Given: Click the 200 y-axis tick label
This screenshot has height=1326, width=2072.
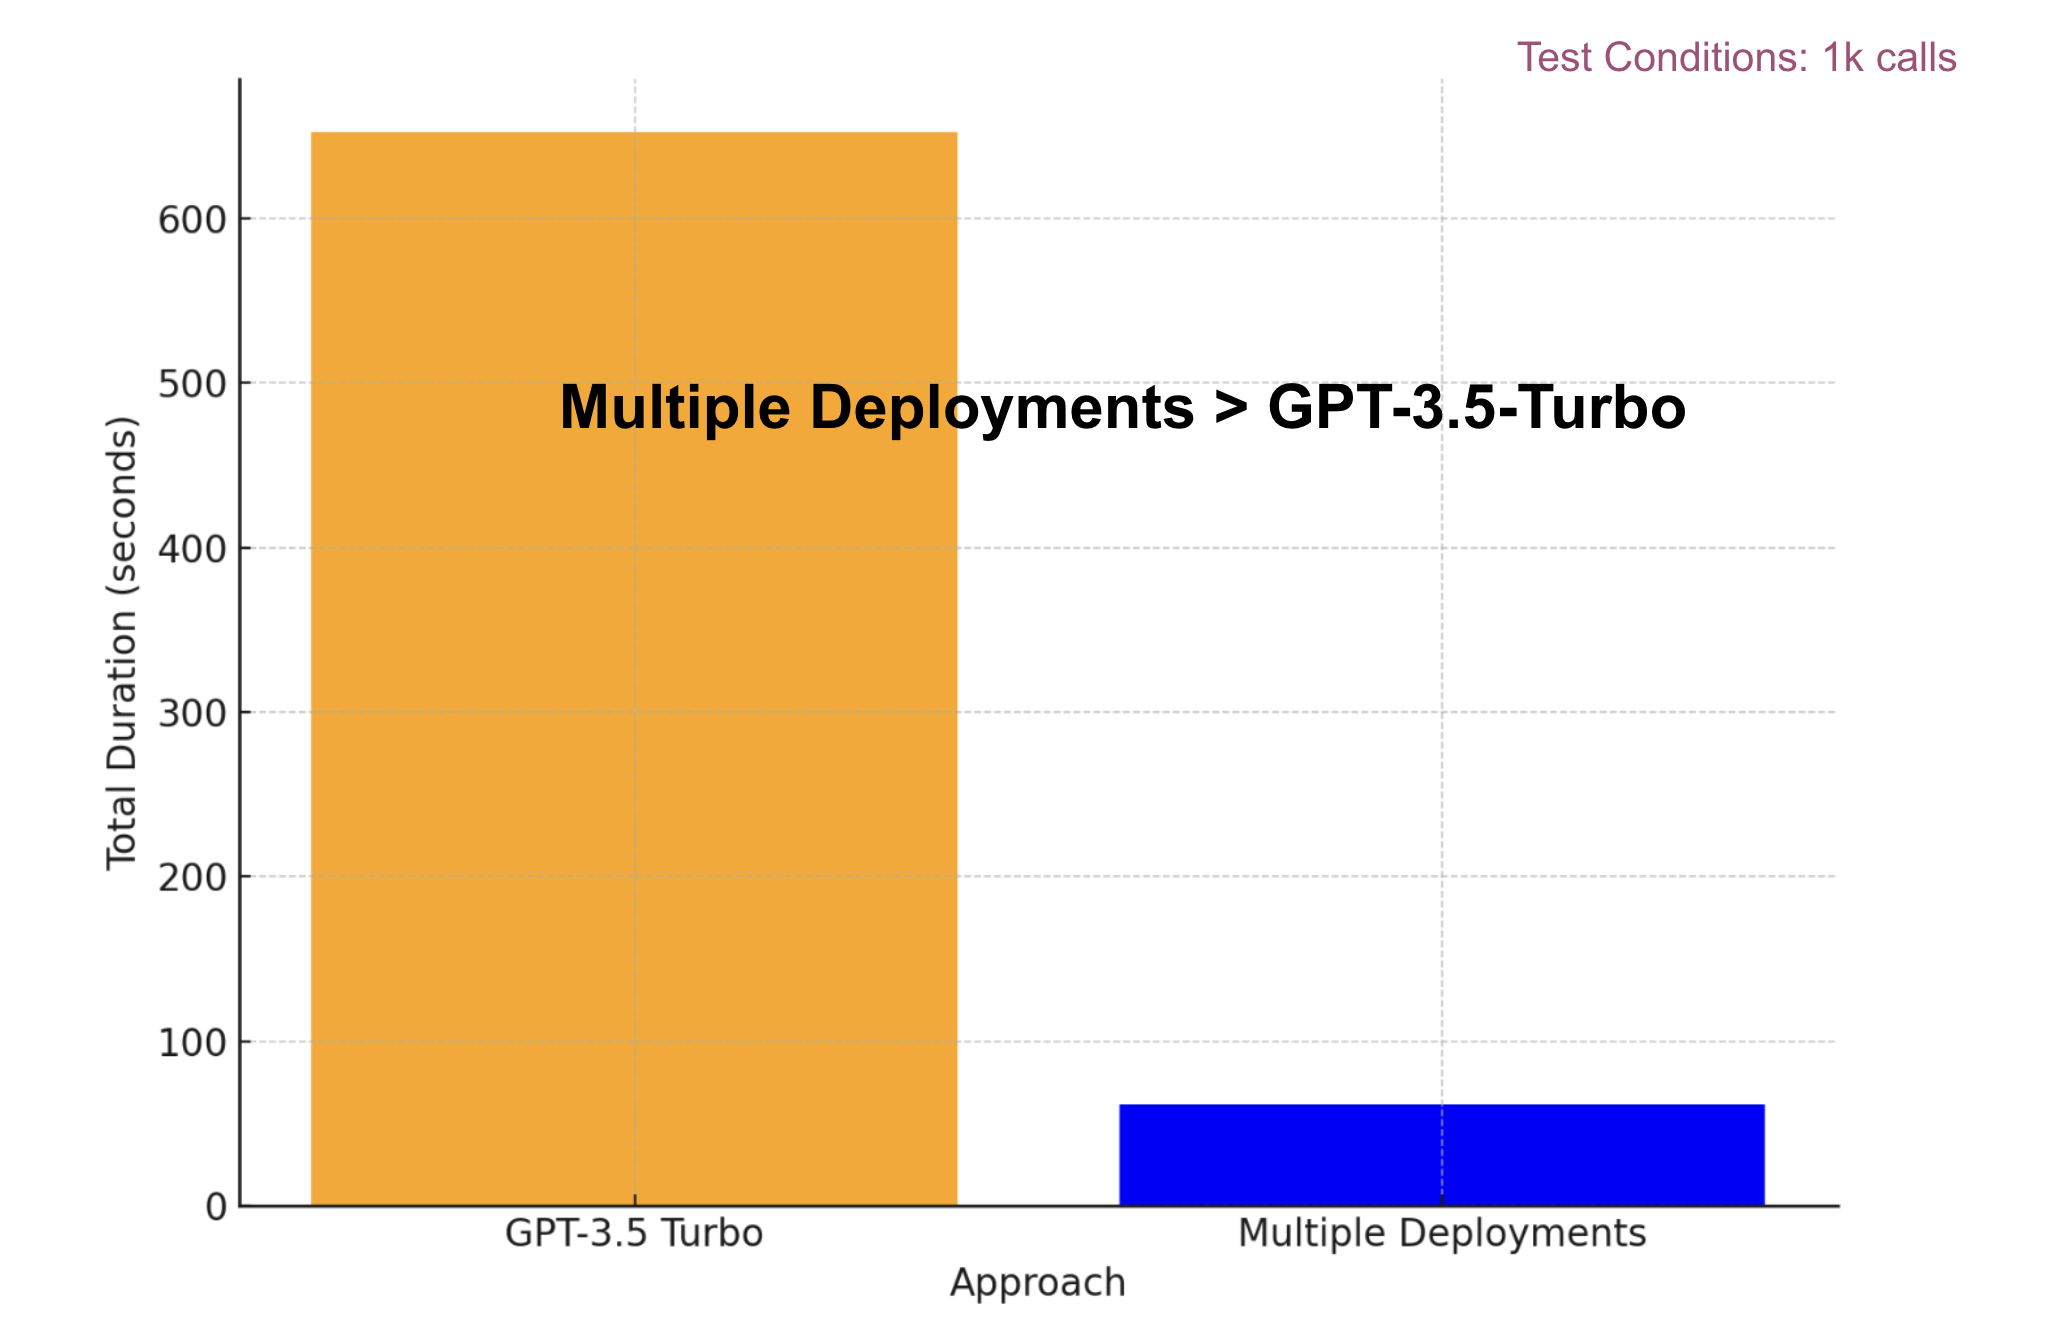Looking at the screenshot, I should tap(192, 878).
